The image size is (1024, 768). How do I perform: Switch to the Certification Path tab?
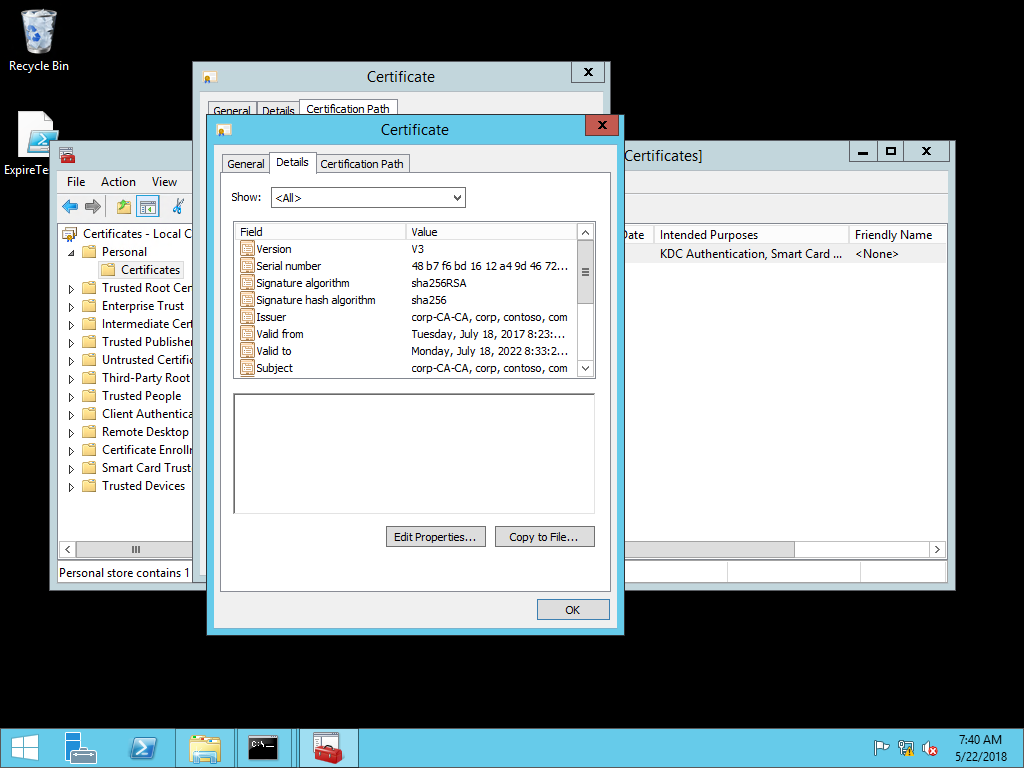pos(362,164)
